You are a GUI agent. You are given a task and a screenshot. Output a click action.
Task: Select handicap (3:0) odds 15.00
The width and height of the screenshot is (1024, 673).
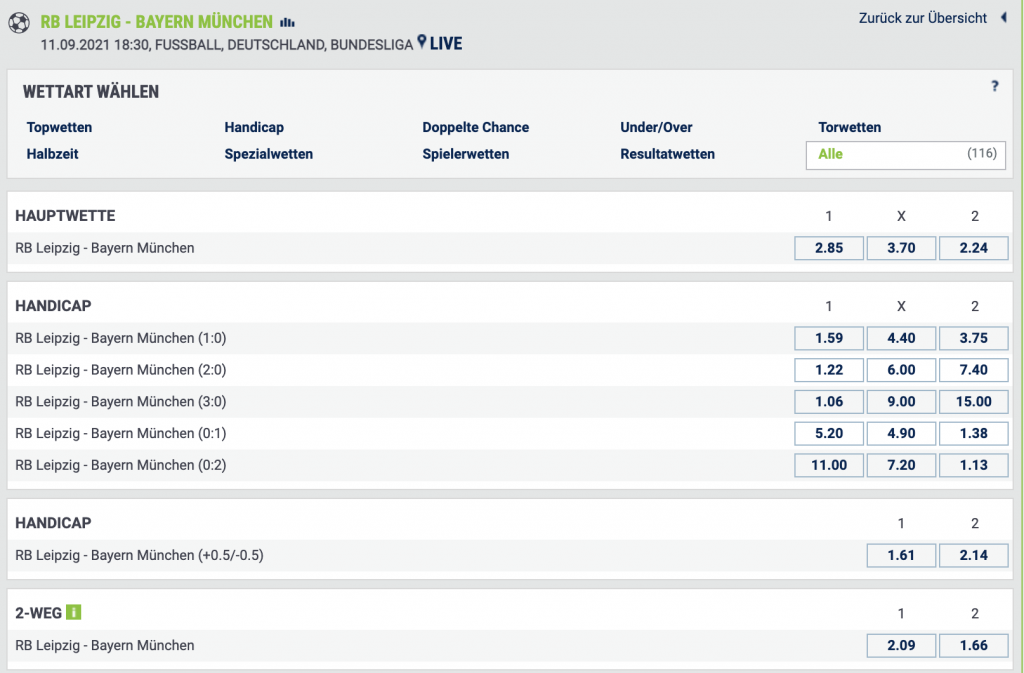974,401
